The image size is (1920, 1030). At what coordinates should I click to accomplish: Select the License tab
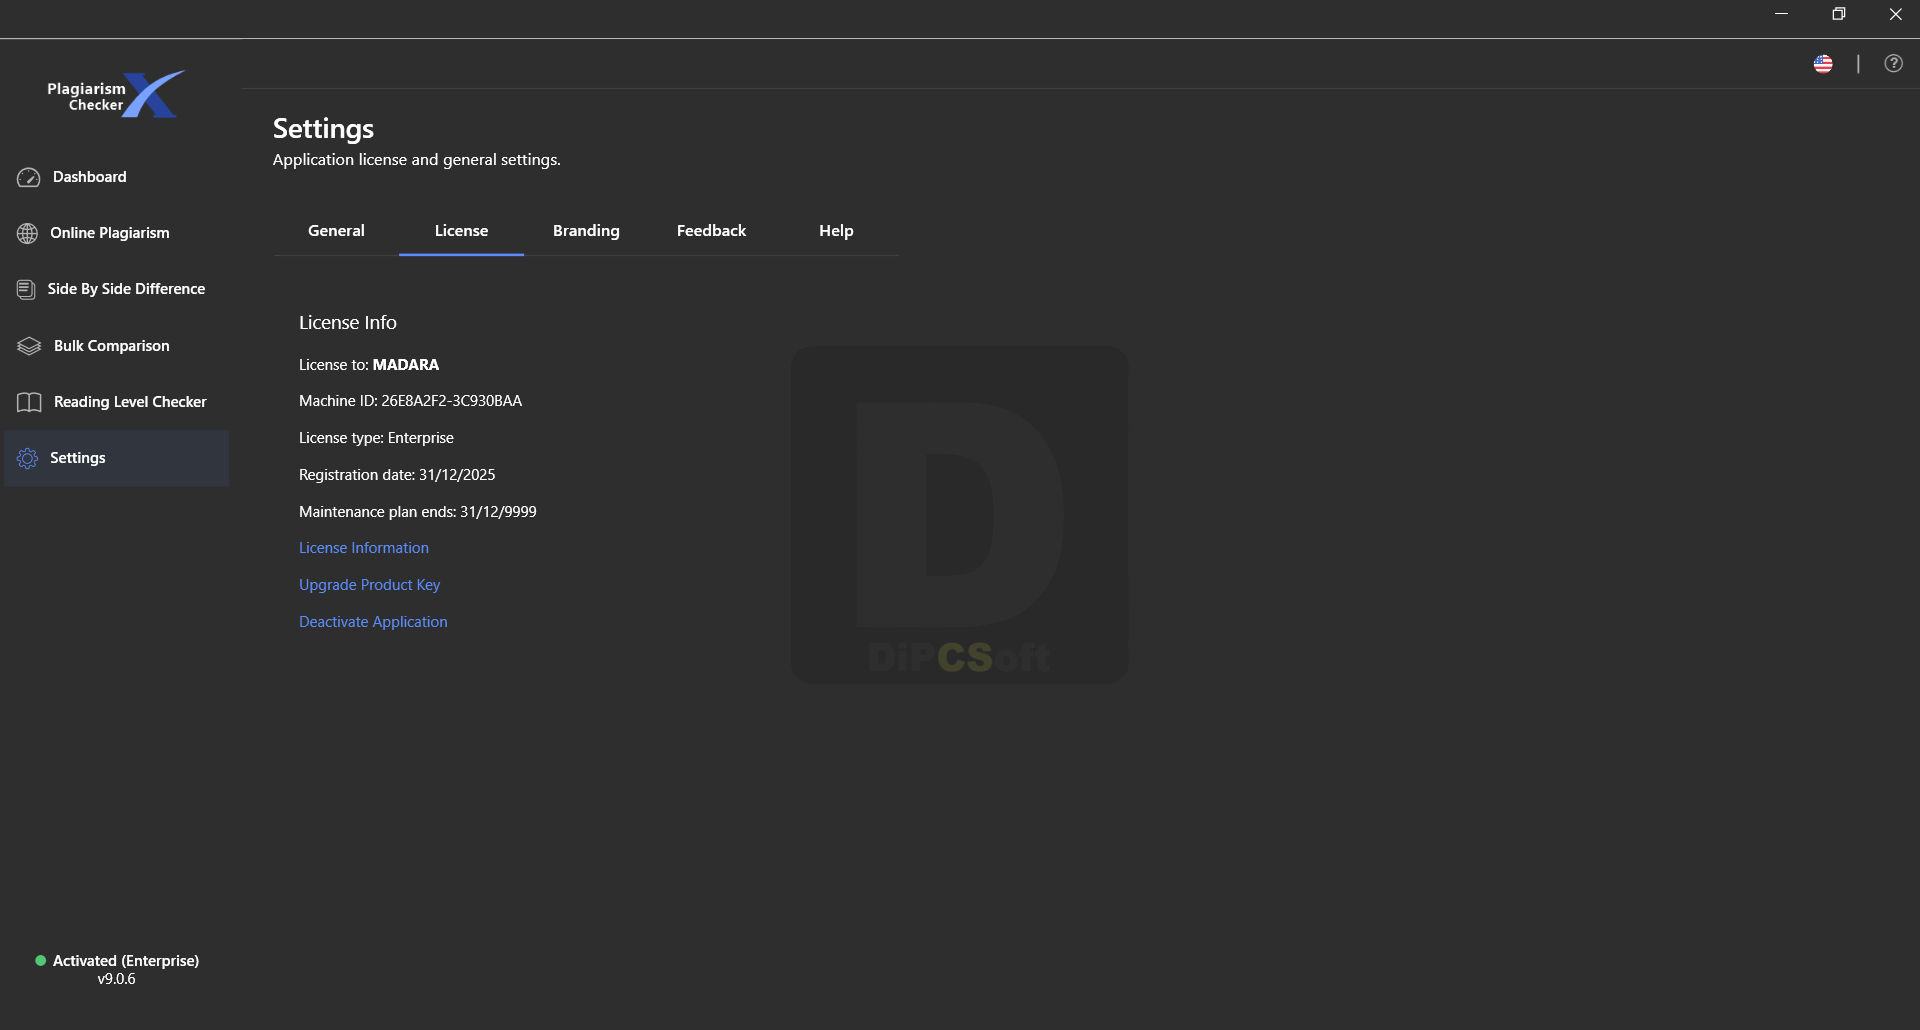point(461,231)
